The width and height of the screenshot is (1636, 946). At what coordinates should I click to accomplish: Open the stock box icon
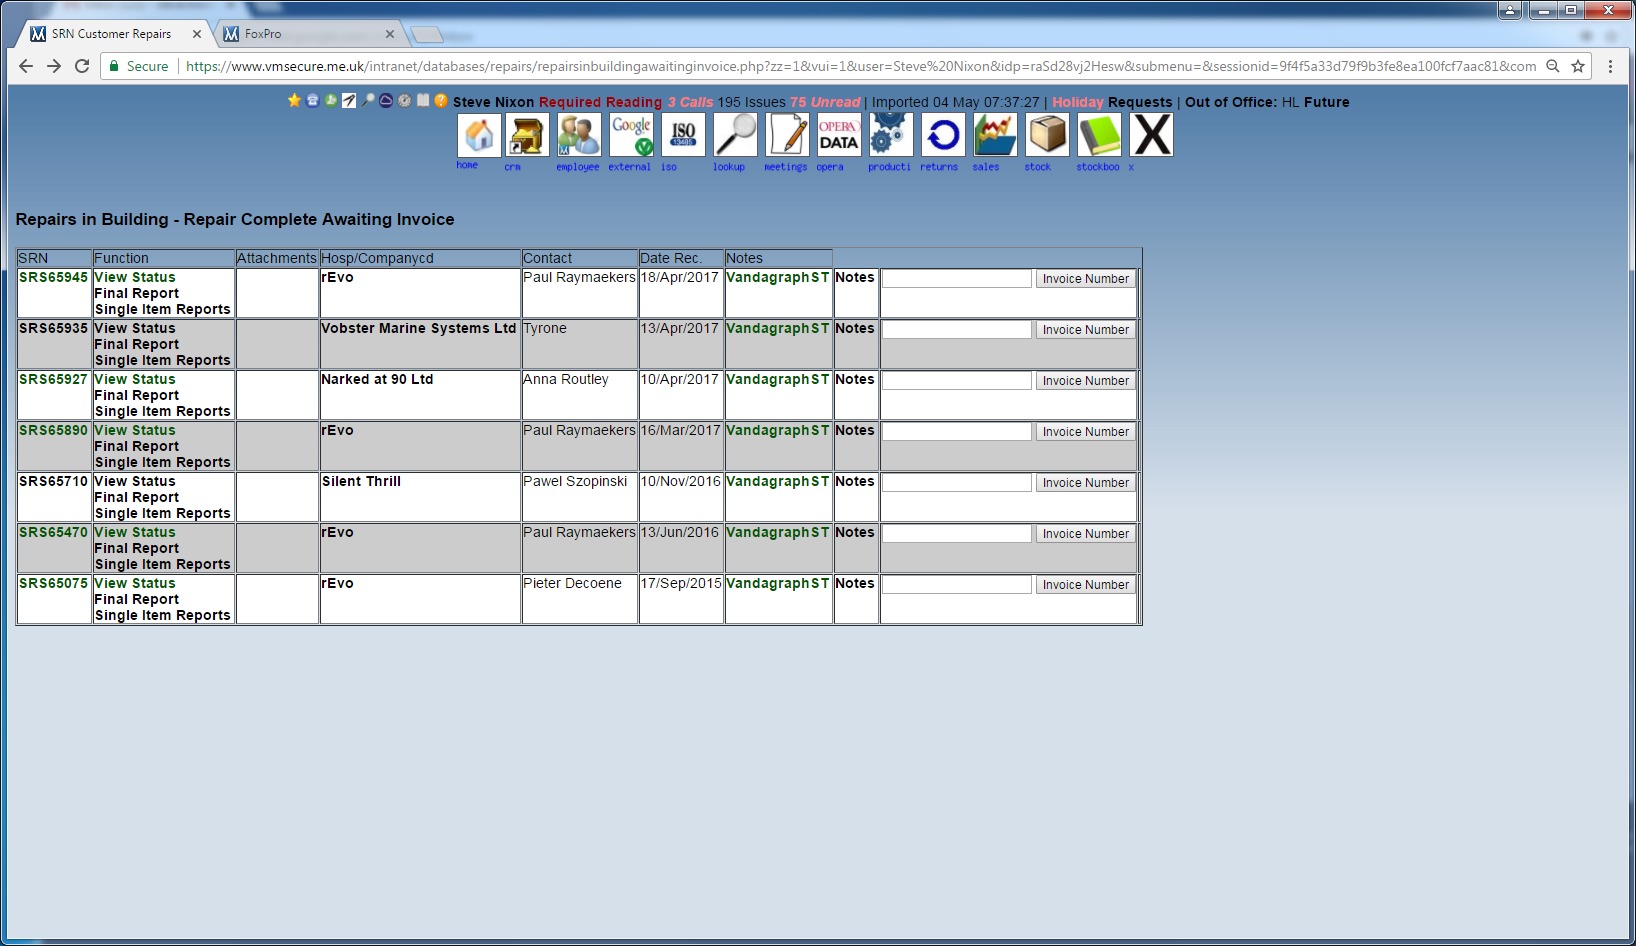pos(1047,135)
